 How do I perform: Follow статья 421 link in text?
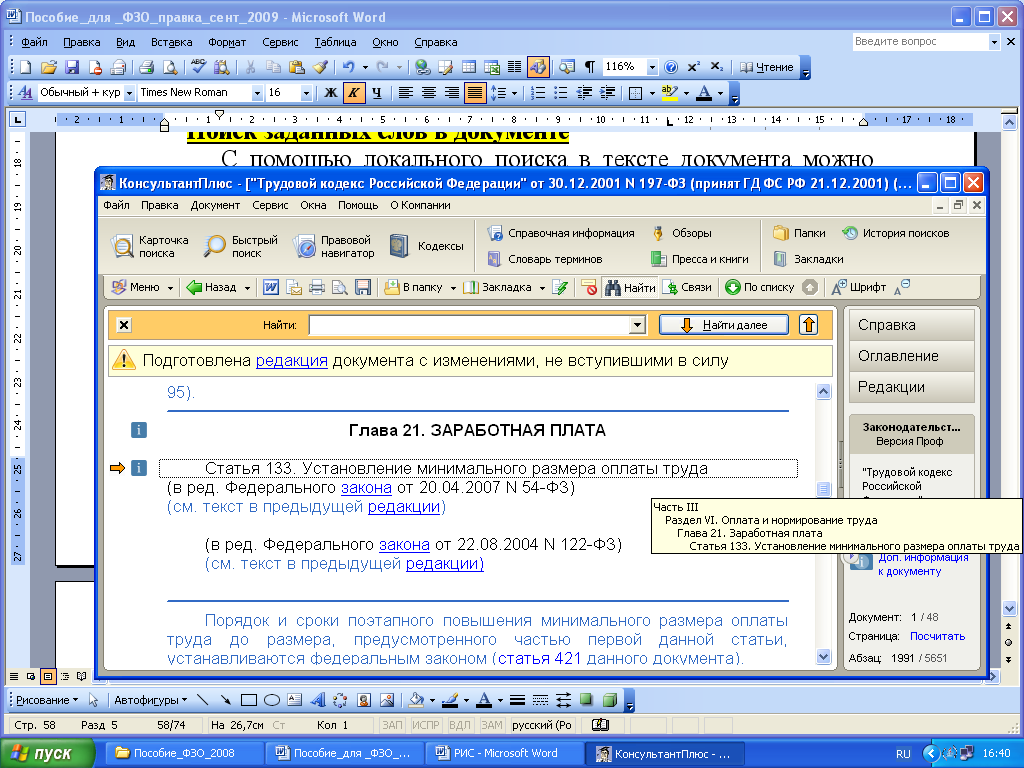[539, 658]
